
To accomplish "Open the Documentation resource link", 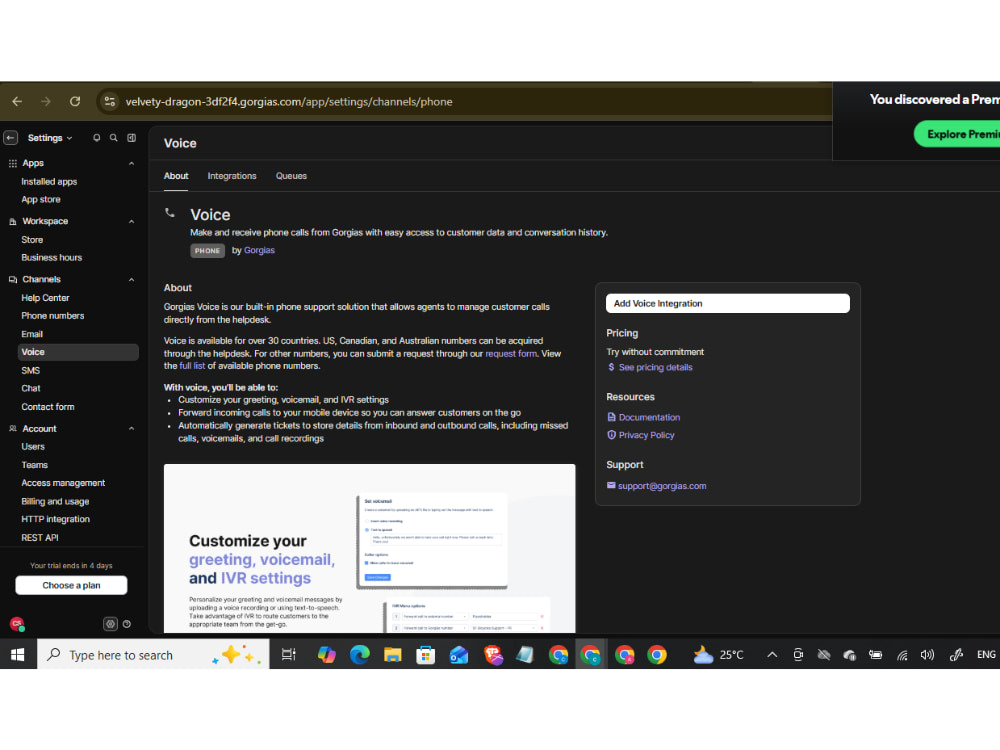I will (649, 418).
